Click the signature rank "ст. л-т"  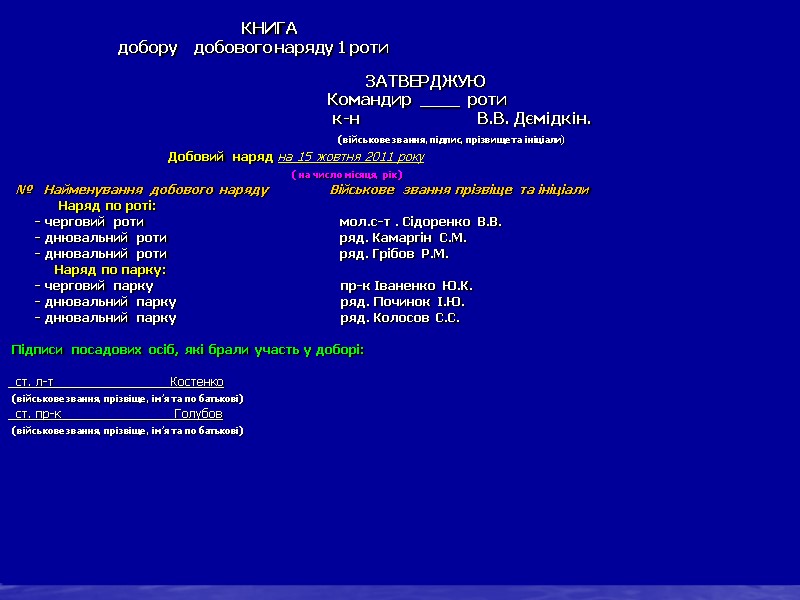[34, 382]
